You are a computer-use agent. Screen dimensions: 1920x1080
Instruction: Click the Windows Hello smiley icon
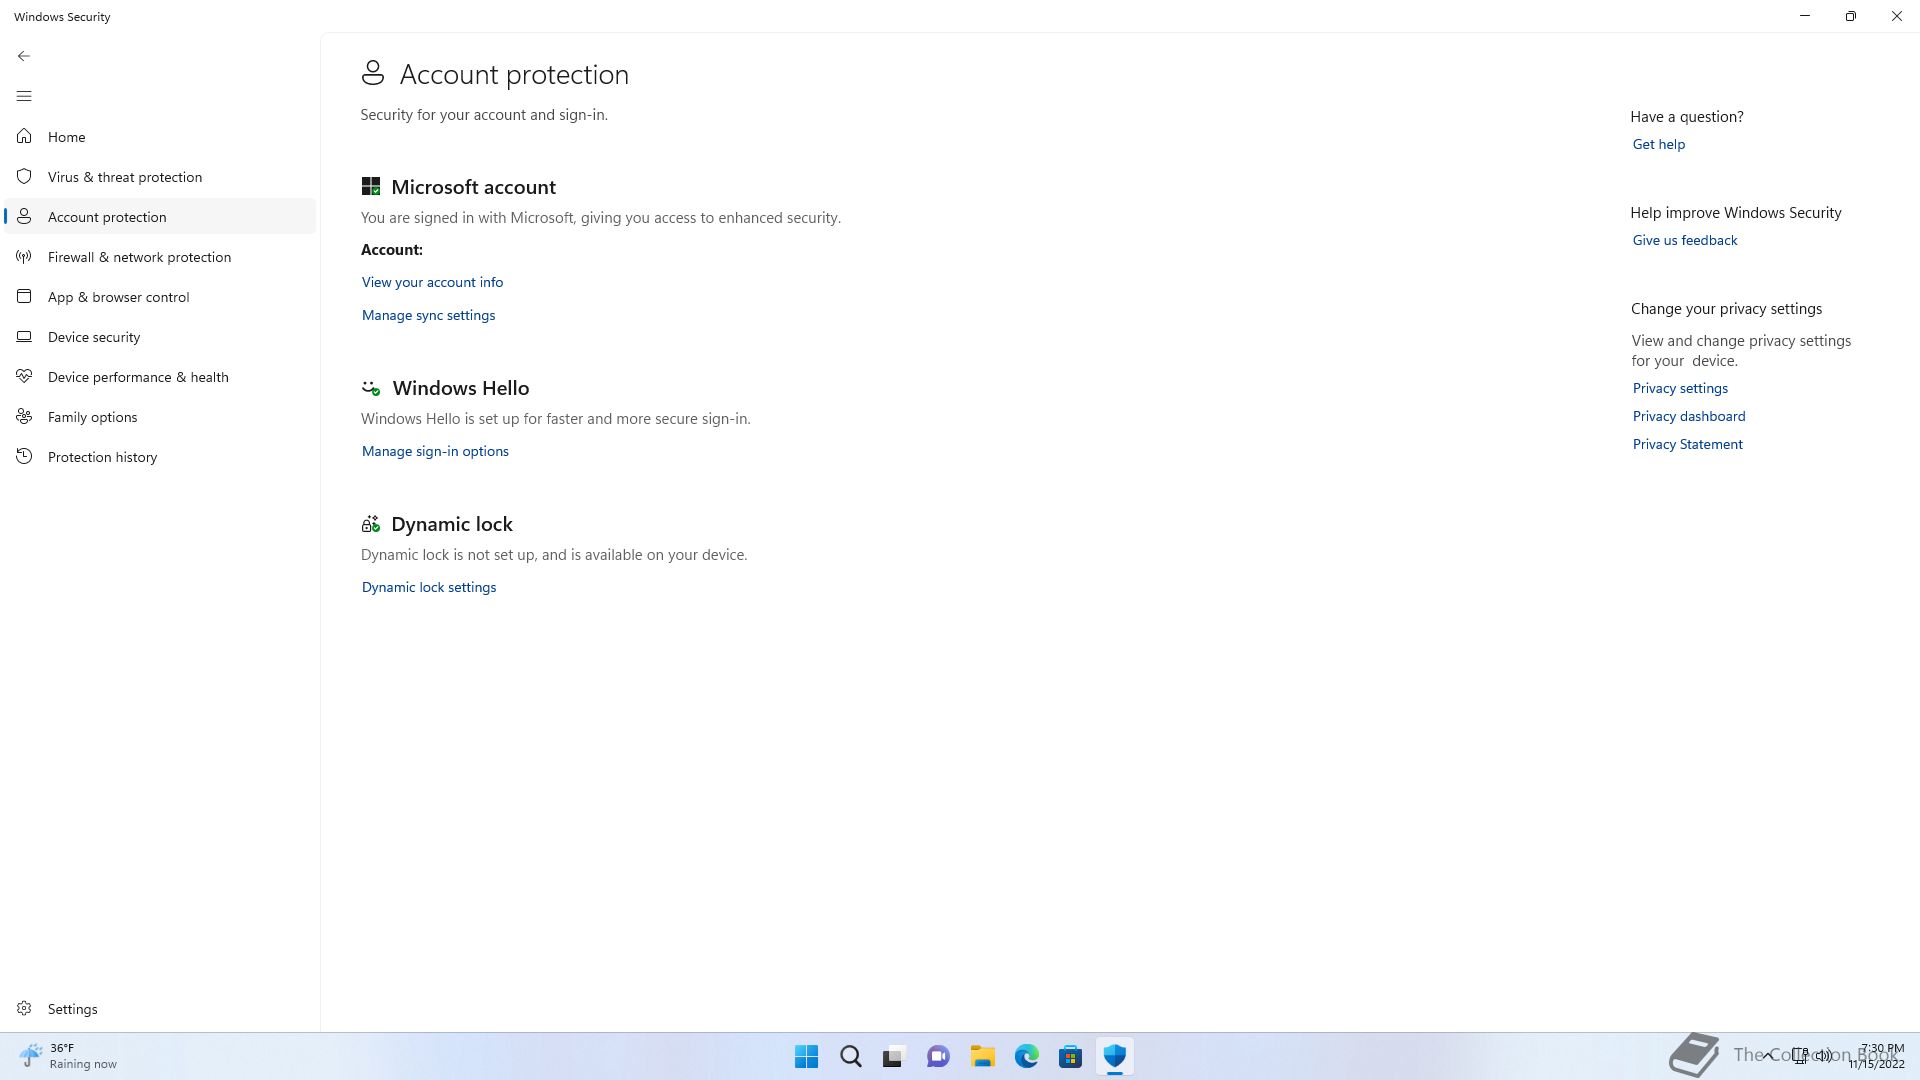pyautogui.click(x=371, y=387)
